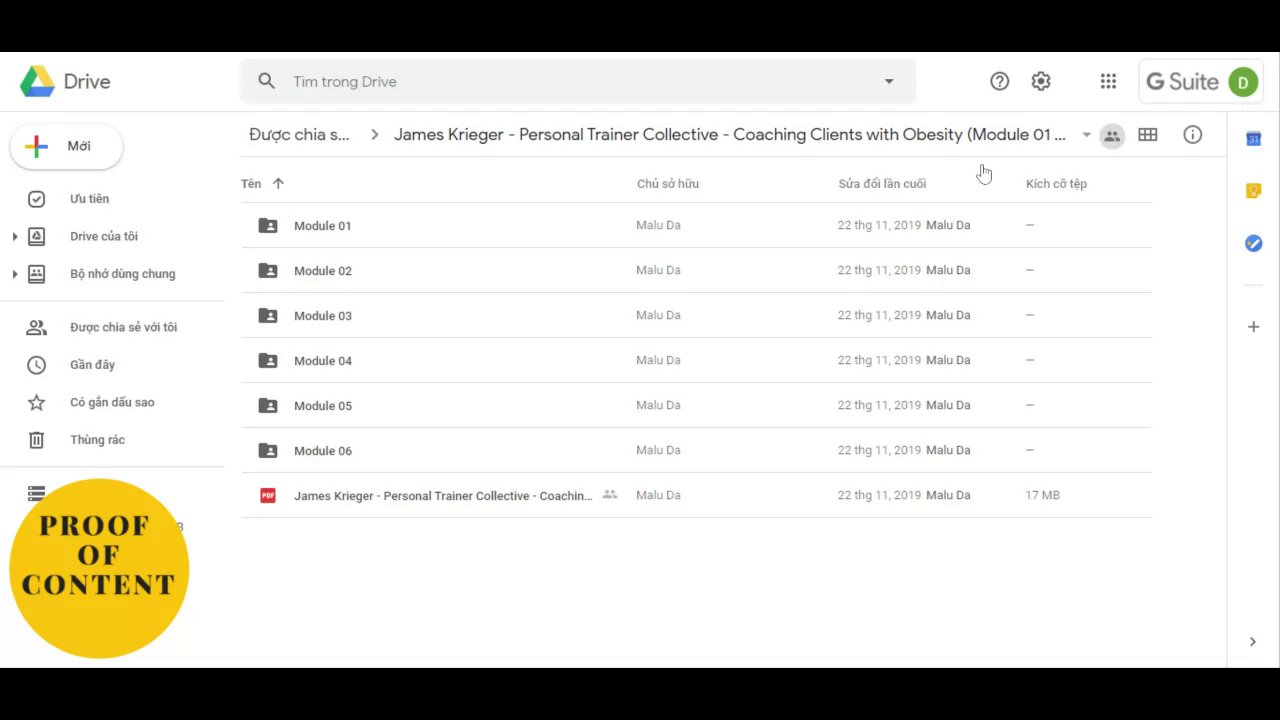
Task: Expand Drive của tôi tree arrow
Action: [x=14, y=237]
